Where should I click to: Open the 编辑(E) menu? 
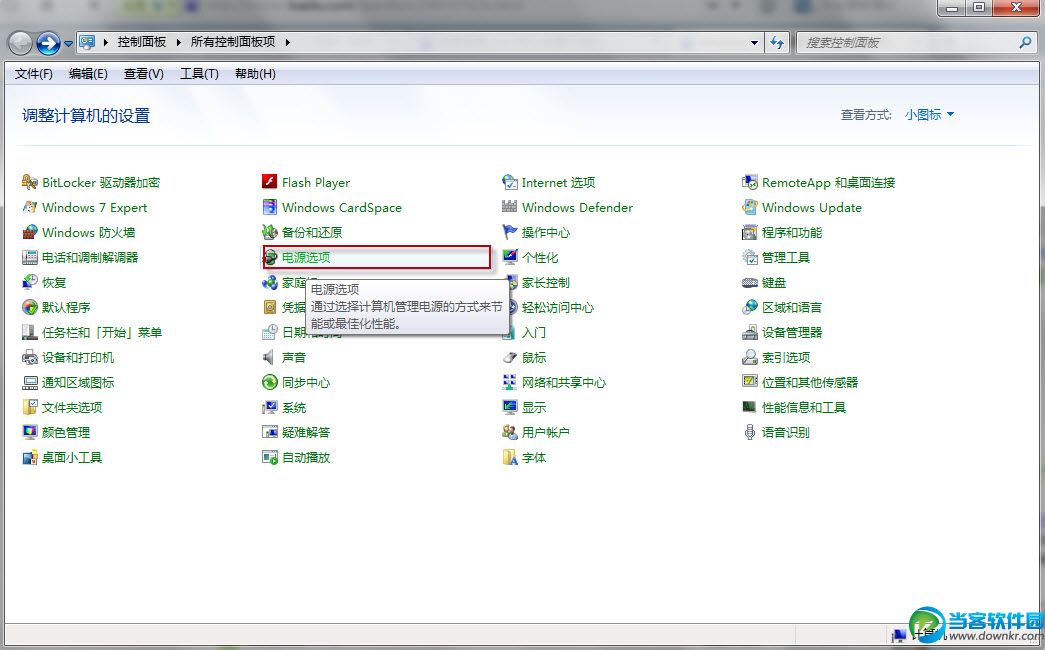[88, 74]
